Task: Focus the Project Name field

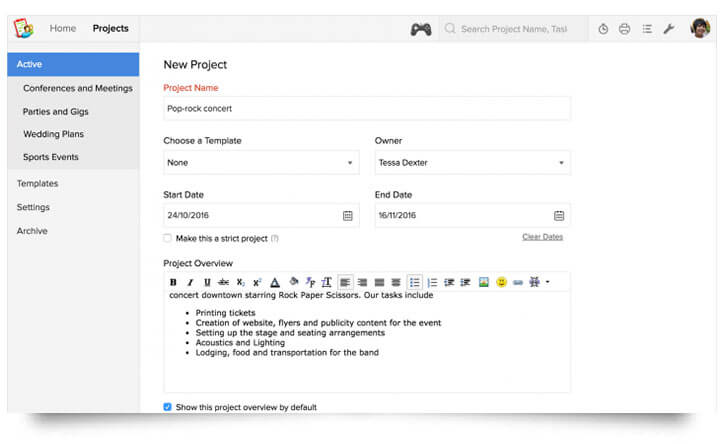Action: [x=367, y=109]
